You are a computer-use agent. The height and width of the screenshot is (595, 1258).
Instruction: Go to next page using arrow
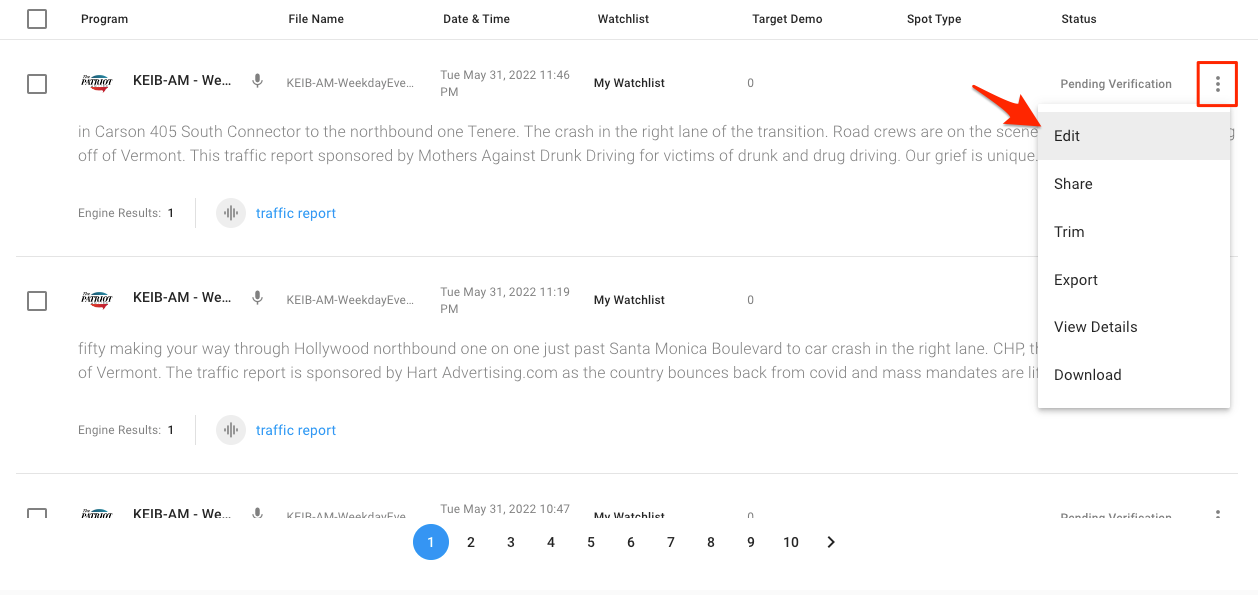coord(831,542)
